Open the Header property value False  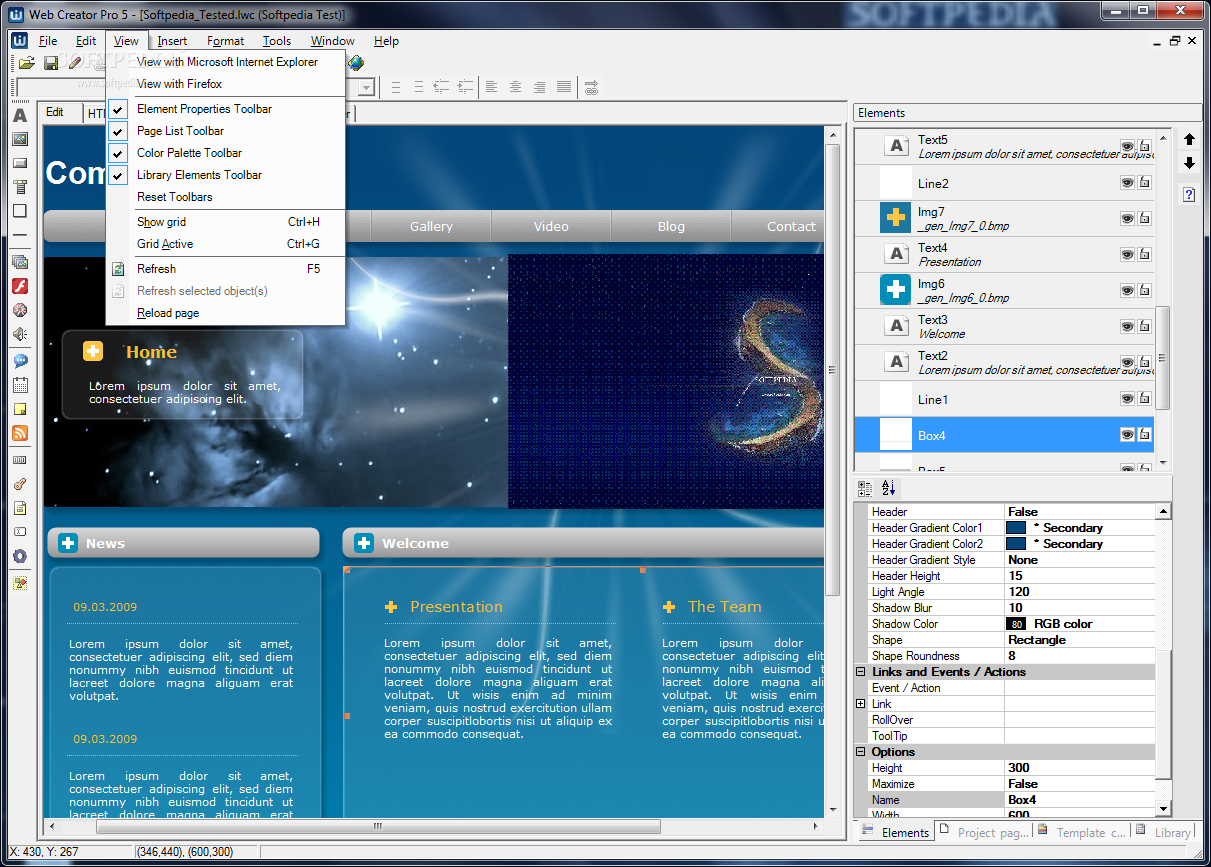point(1079,512)
